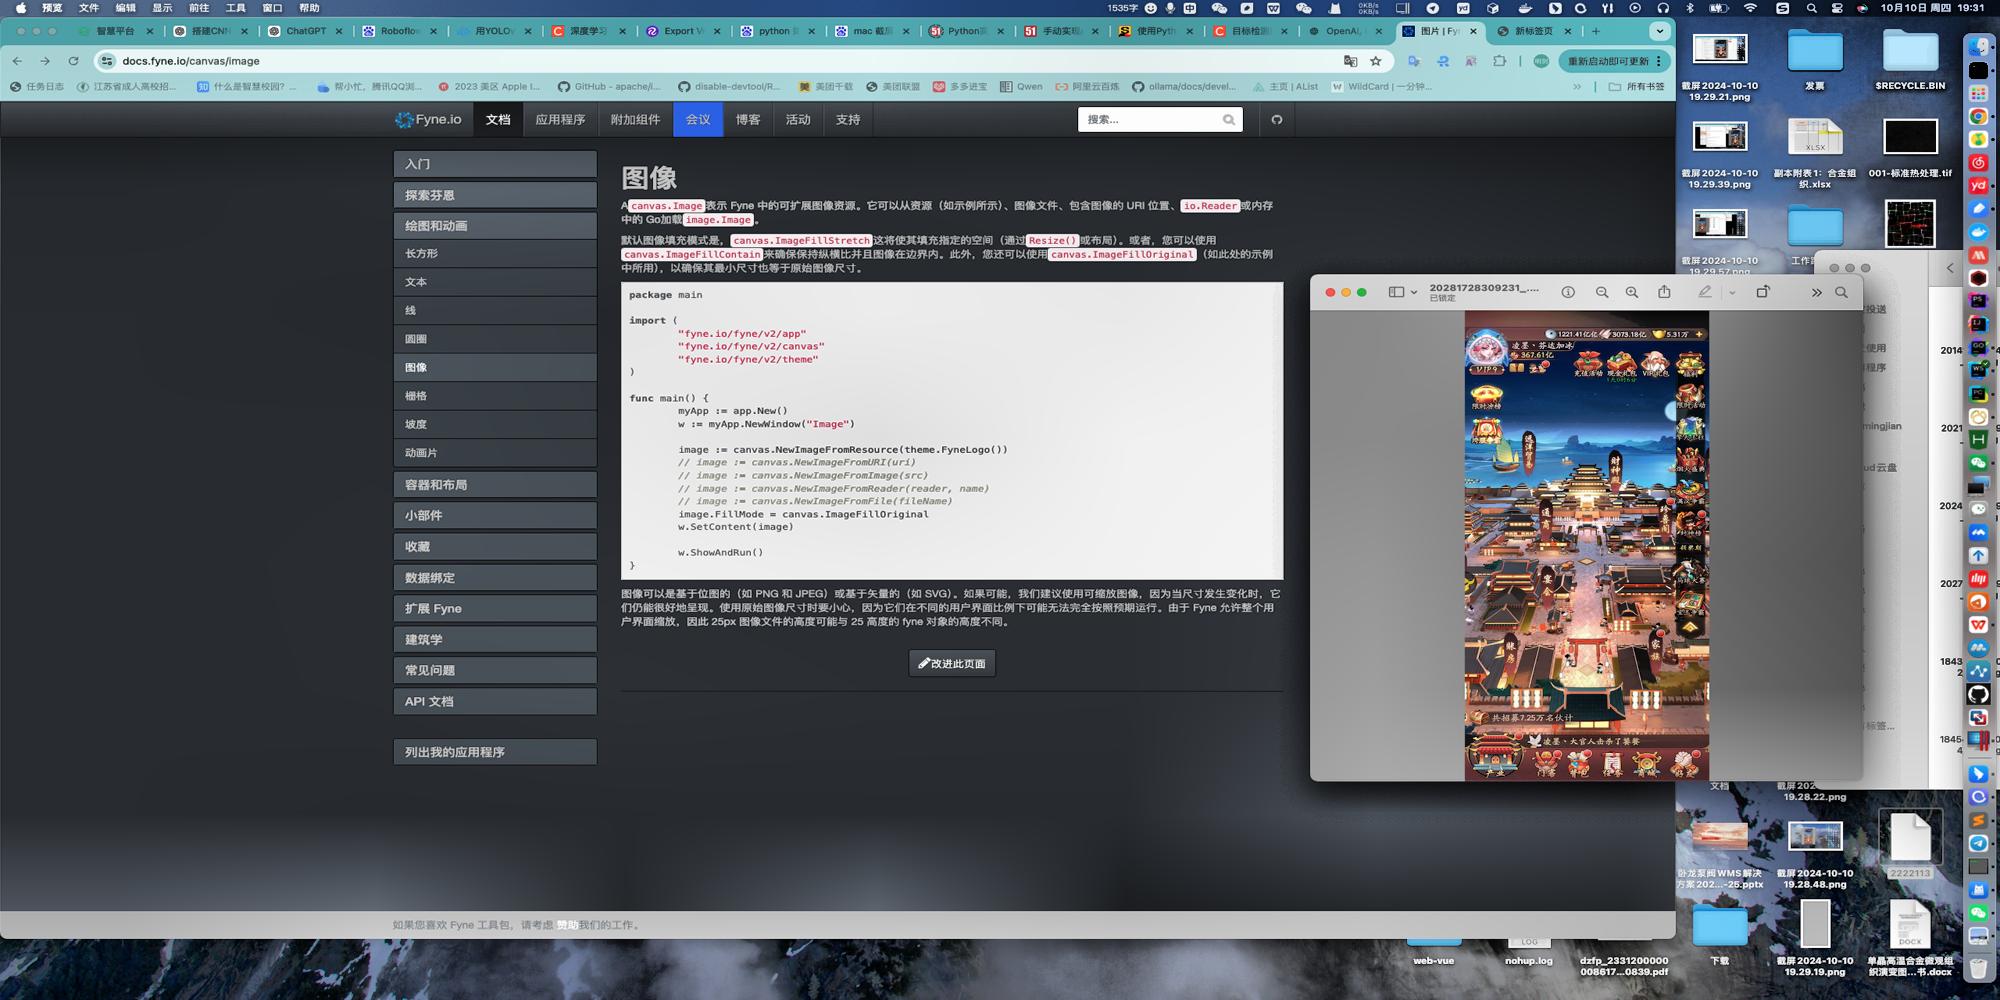Switch to the 新标签页 tab
2000x1000 pixels.
(x=1533, y=31)
